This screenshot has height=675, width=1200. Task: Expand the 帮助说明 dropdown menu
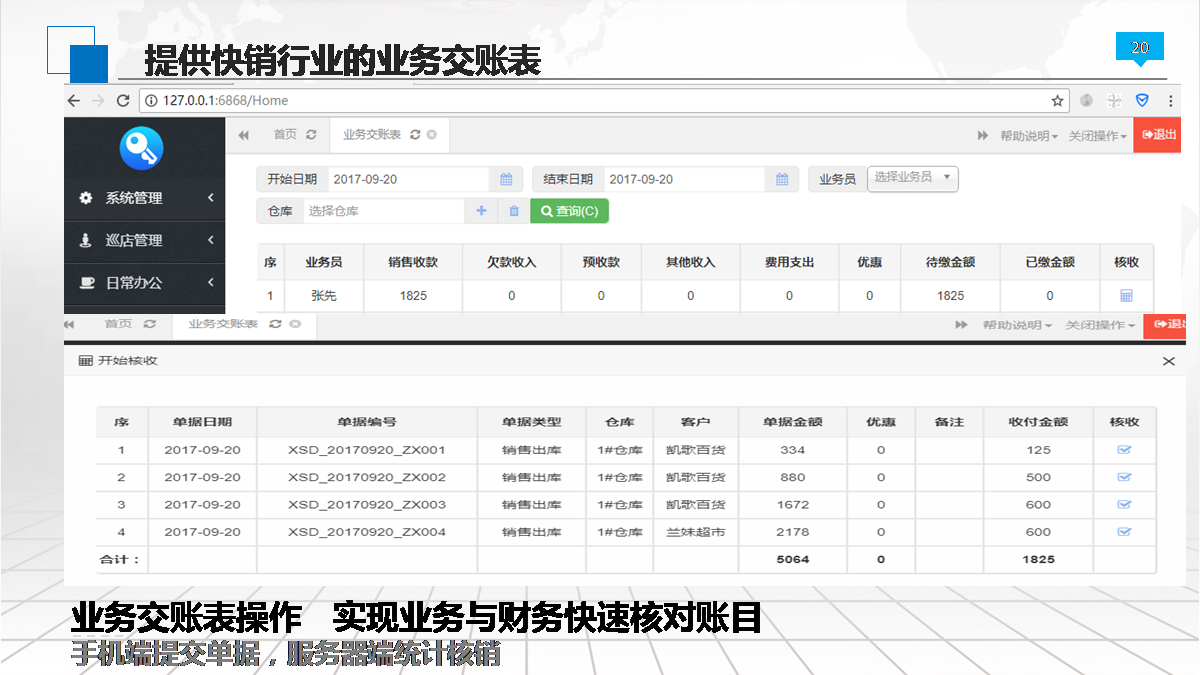click(x=1028, y=136)
